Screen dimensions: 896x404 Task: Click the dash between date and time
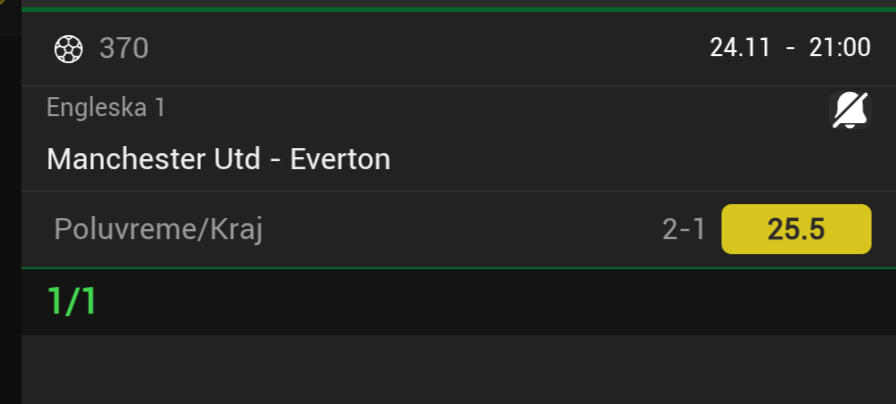[790, 48]
